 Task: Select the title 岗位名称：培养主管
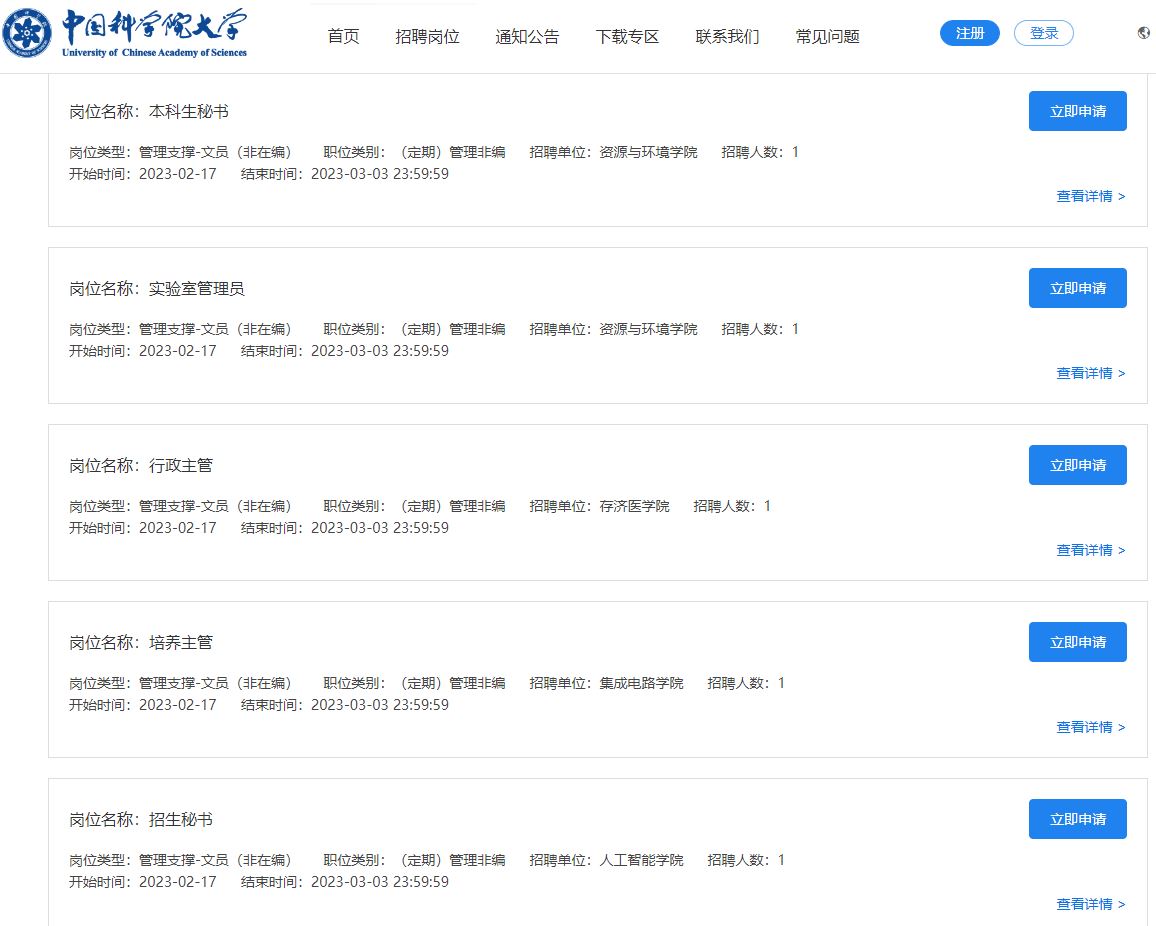(x=141, y=642)
